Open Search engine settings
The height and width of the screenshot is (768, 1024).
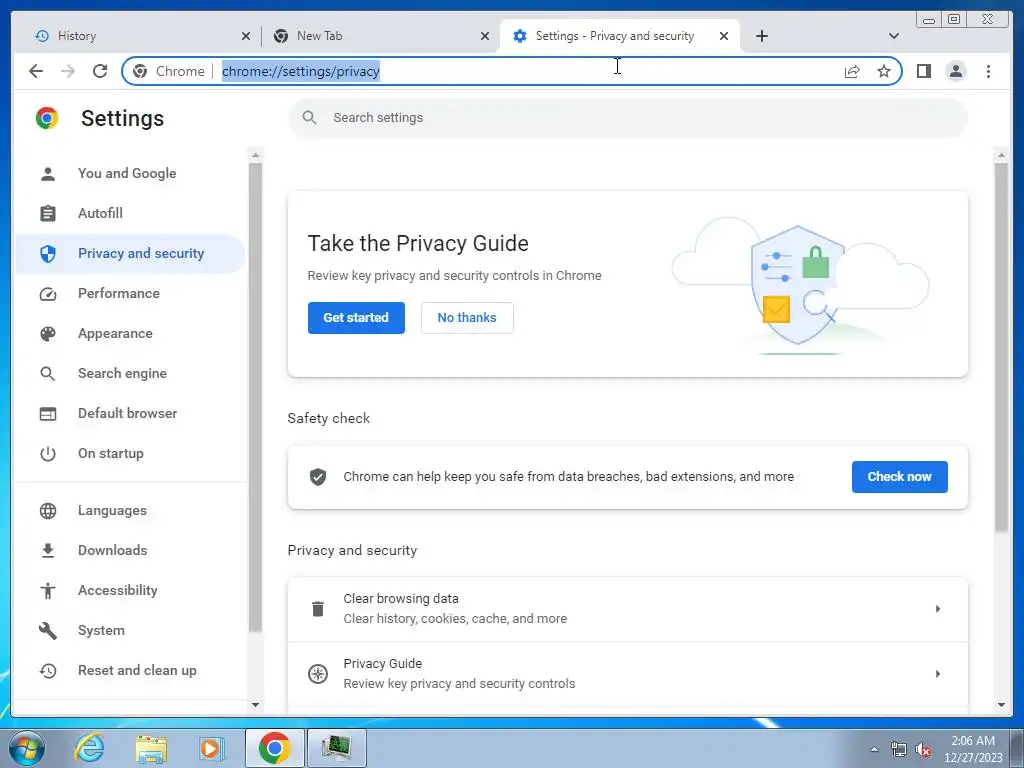pos(129,374)
